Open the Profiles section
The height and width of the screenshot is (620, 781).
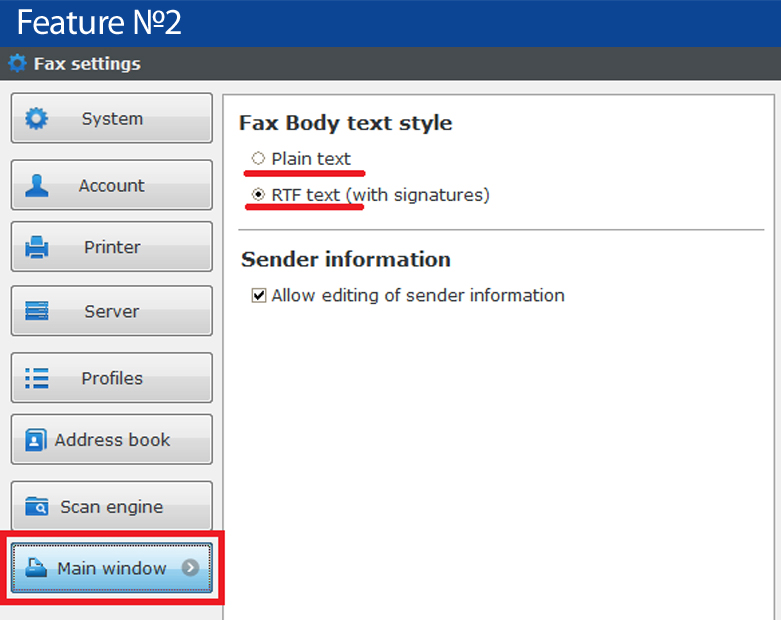pyautogui.click(x=112, y=378)
